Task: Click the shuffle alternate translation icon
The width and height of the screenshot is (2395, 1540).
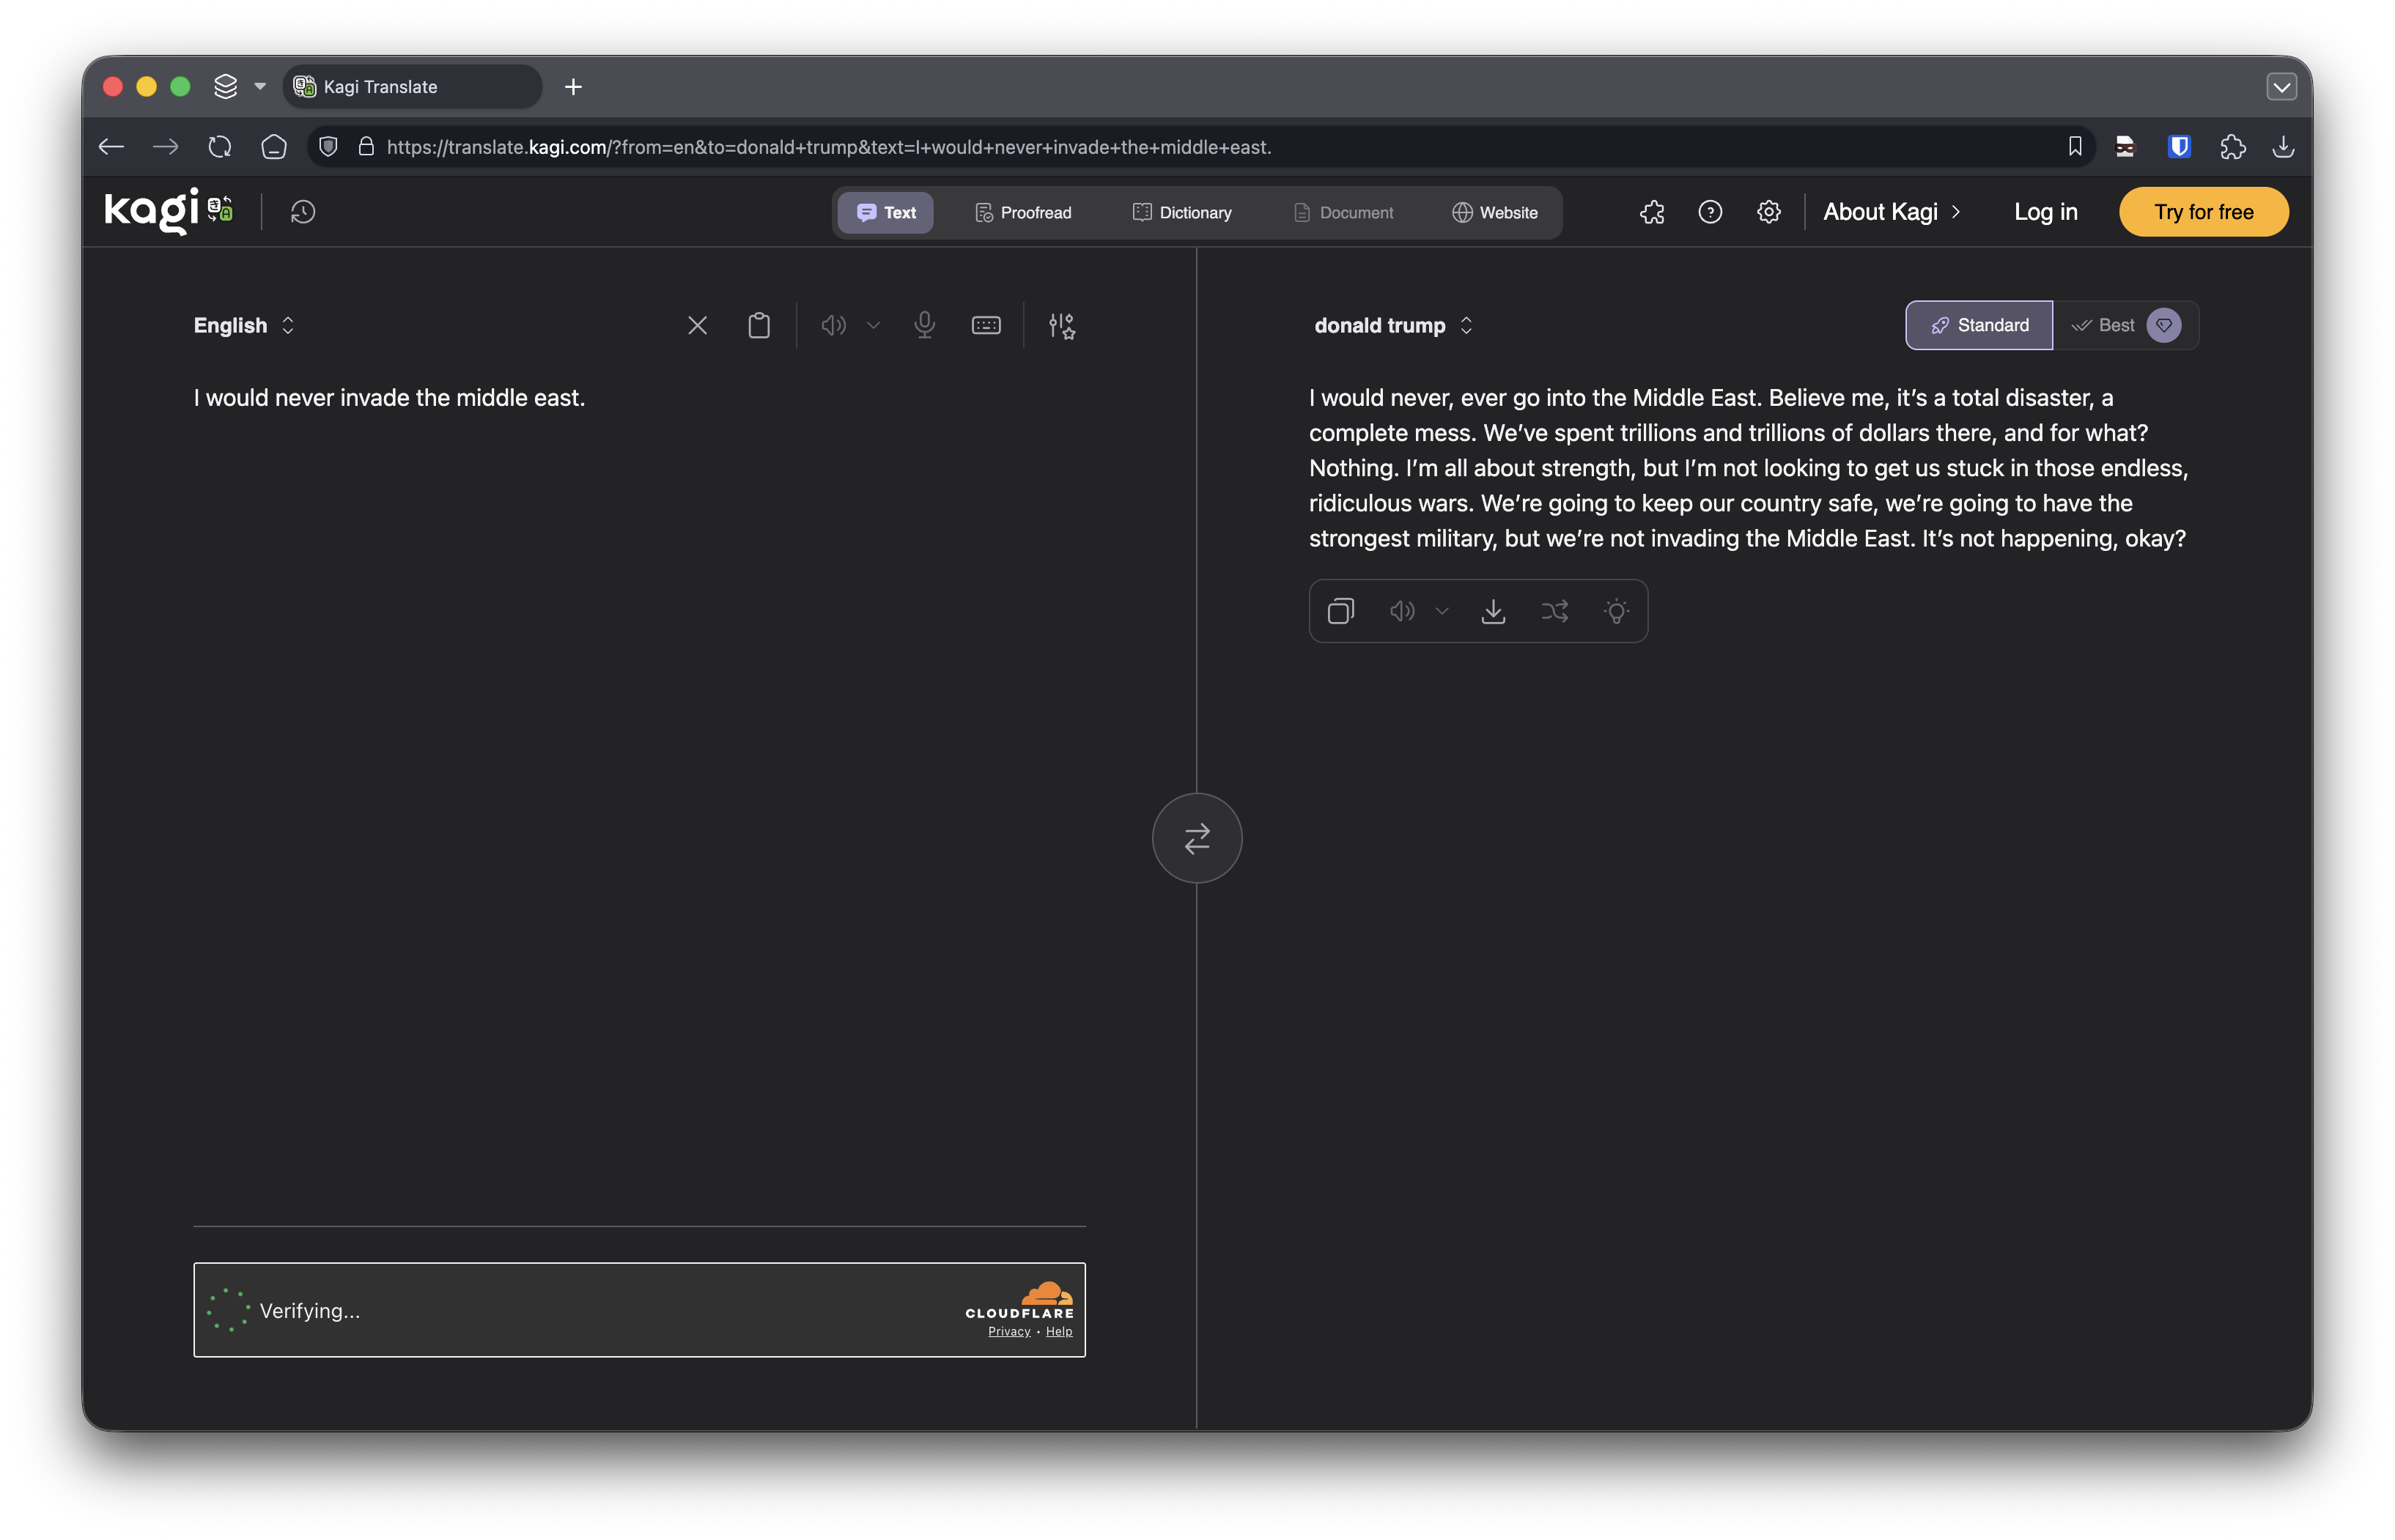Action: [1554, 611]
